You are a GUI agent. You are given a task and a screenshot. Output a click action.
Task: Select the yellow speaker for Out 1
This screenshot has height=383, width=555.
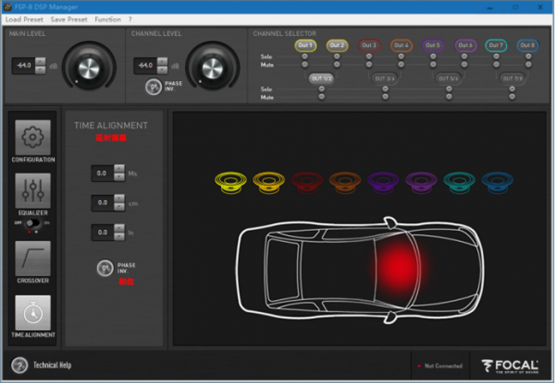231,182
